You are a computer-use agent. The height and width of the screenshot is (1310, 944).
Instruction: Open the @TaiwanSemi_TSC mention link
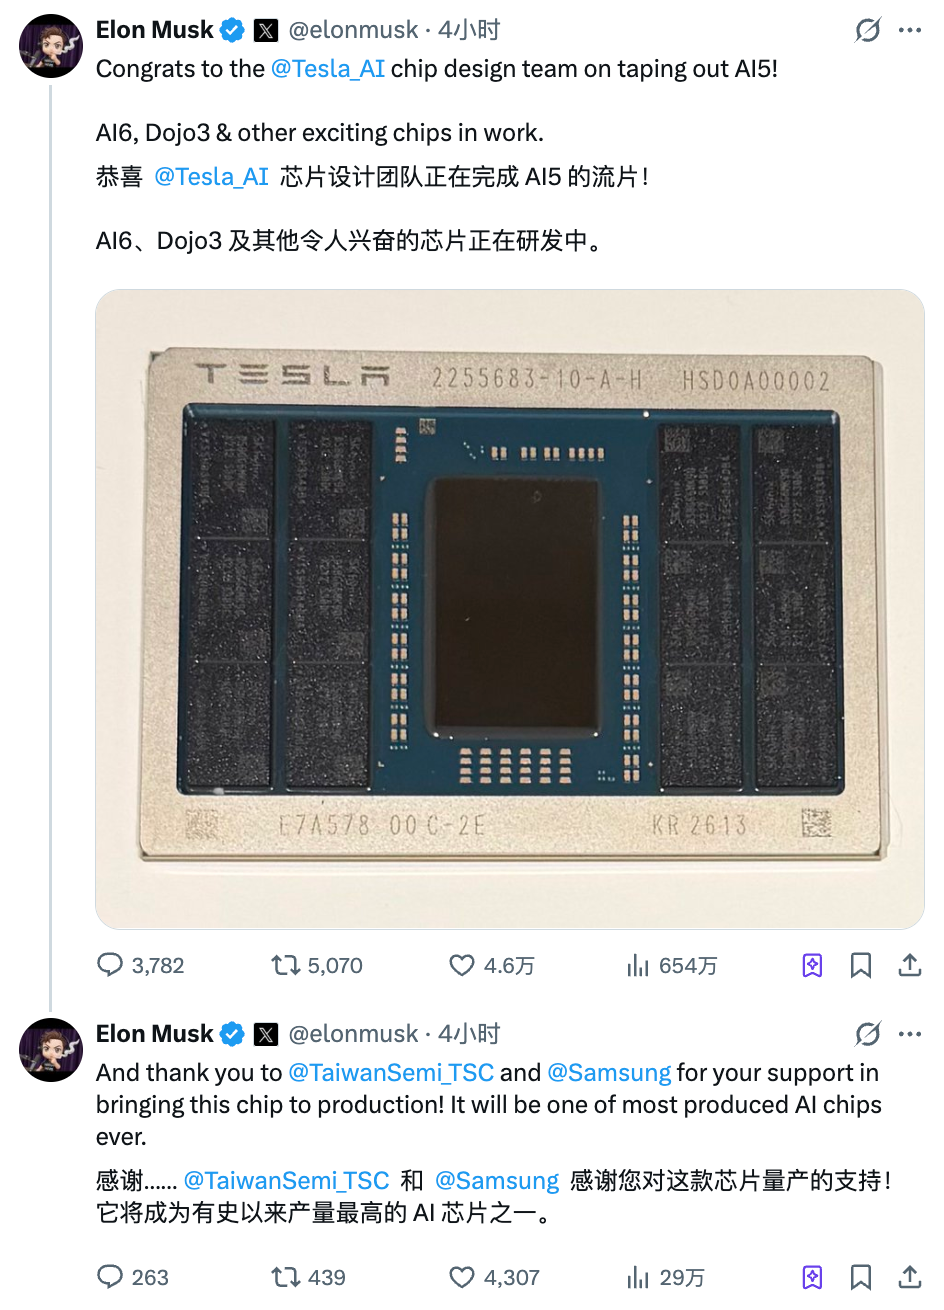coord(390,1073)
